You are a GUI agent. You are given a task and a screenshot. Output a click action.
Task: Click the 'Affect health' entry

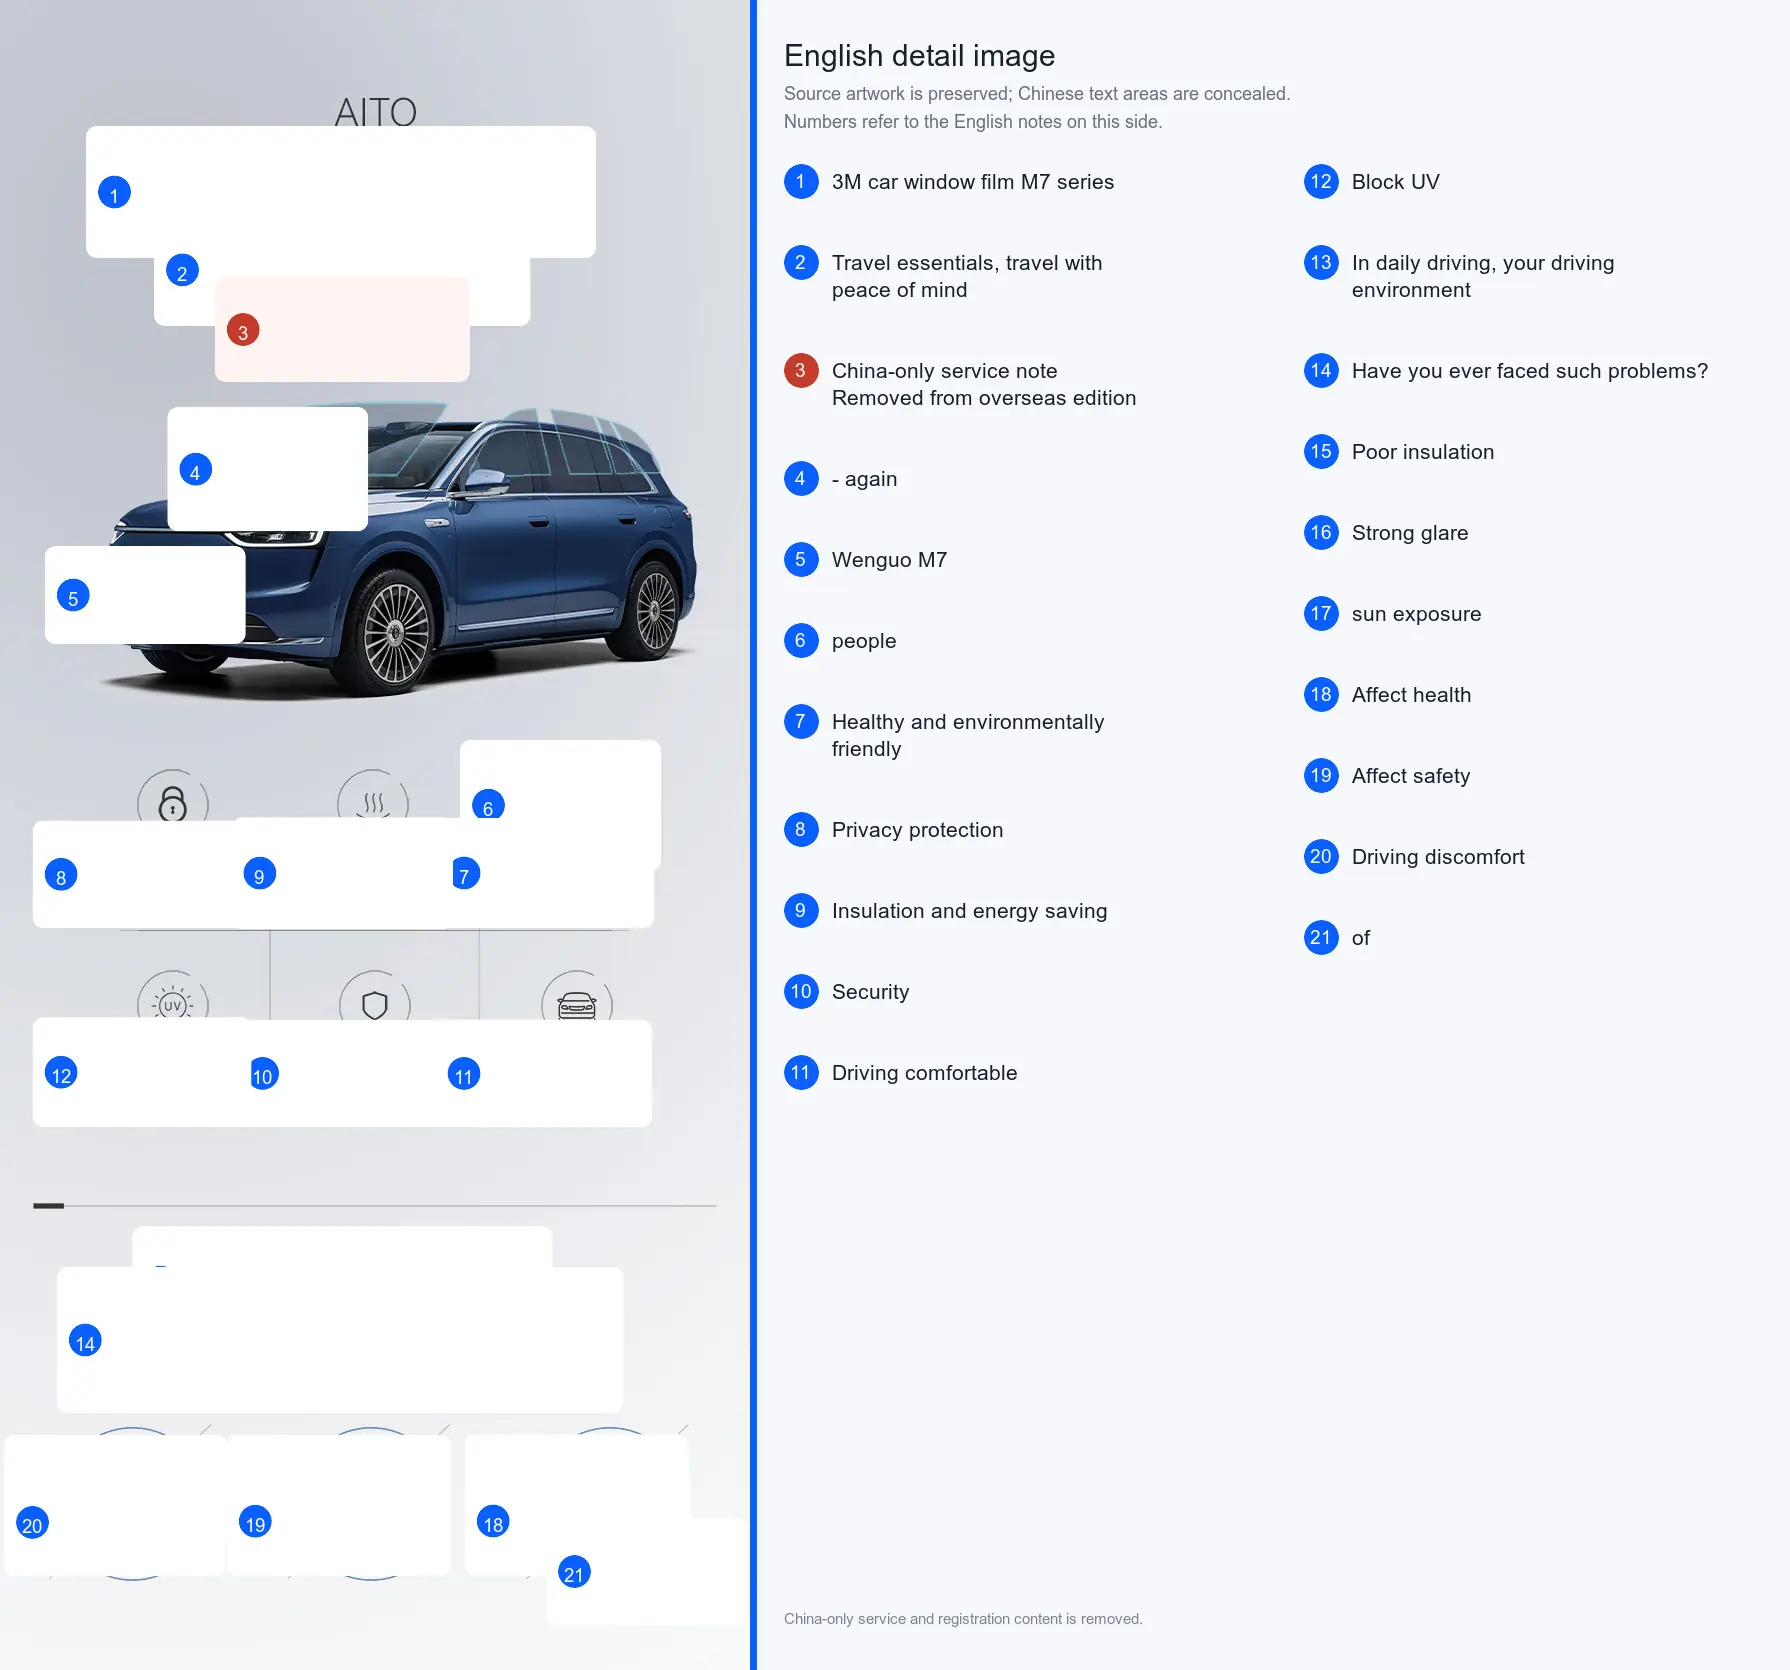pos(1411,695)
